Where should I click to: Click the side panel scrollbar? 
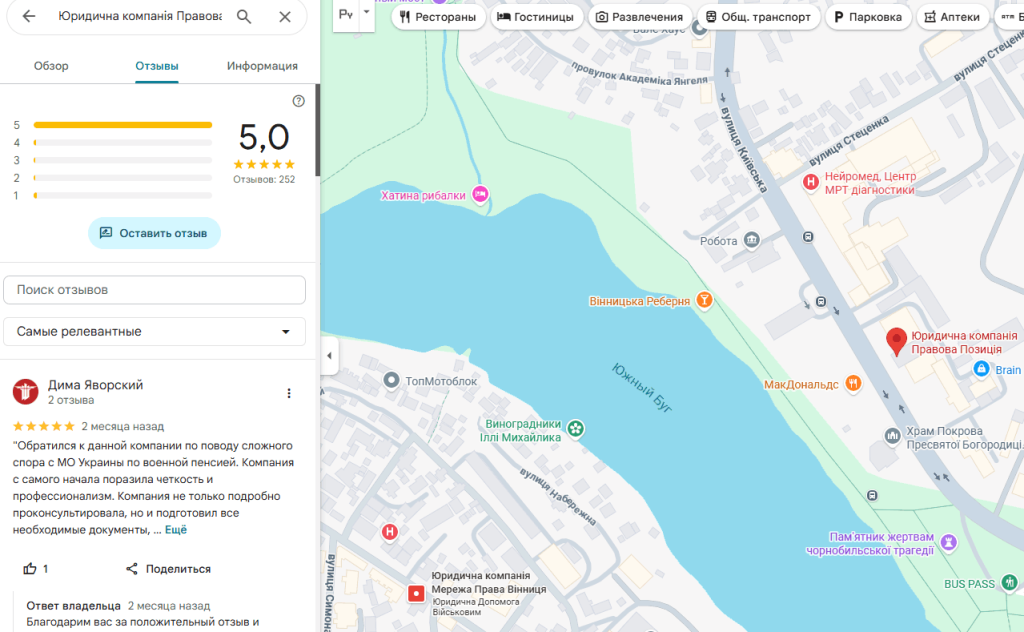pos(317,131)
